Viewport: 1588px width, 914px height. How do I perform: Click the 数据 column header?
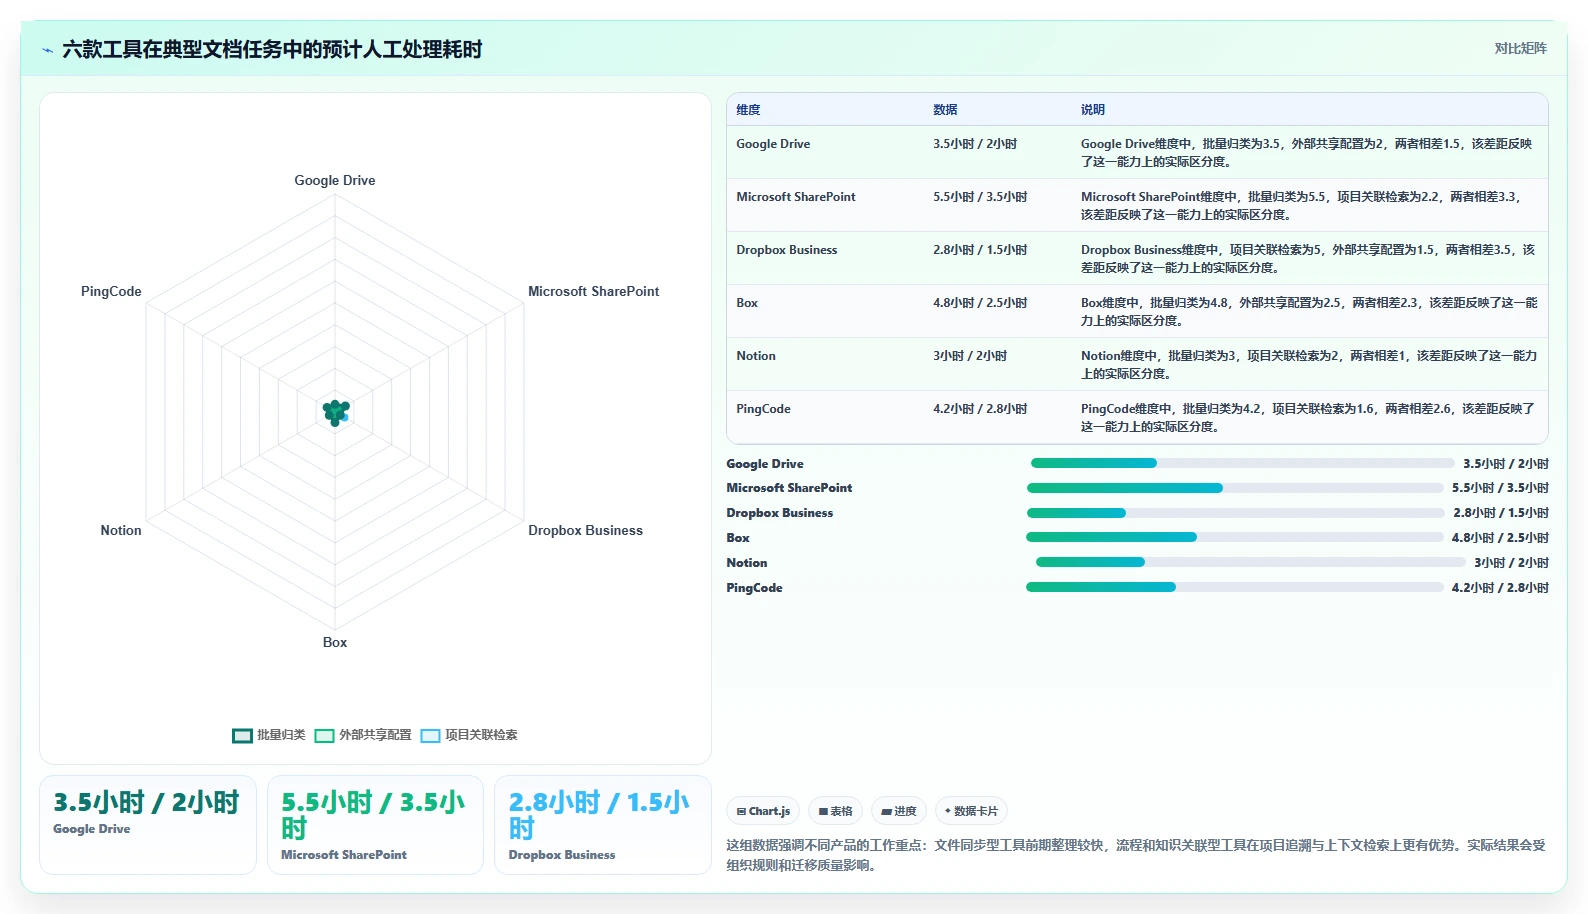[x=945, y=110]
